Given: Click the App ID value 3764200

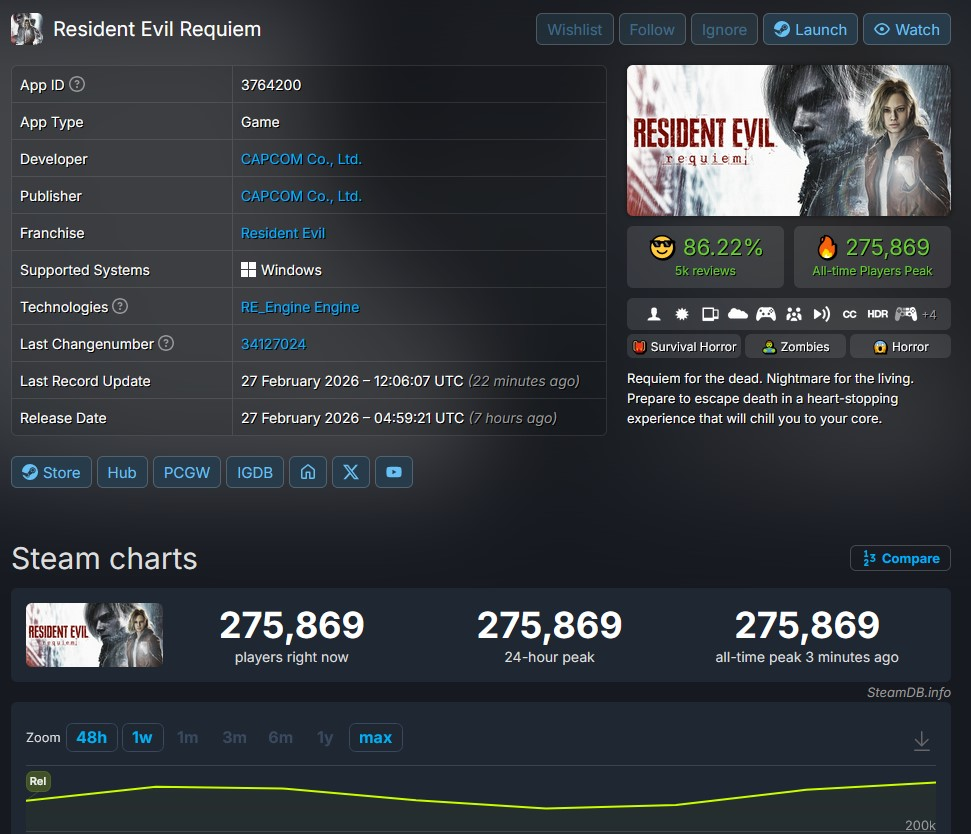Looking at the screenshot, I should [x=271, y=85].
